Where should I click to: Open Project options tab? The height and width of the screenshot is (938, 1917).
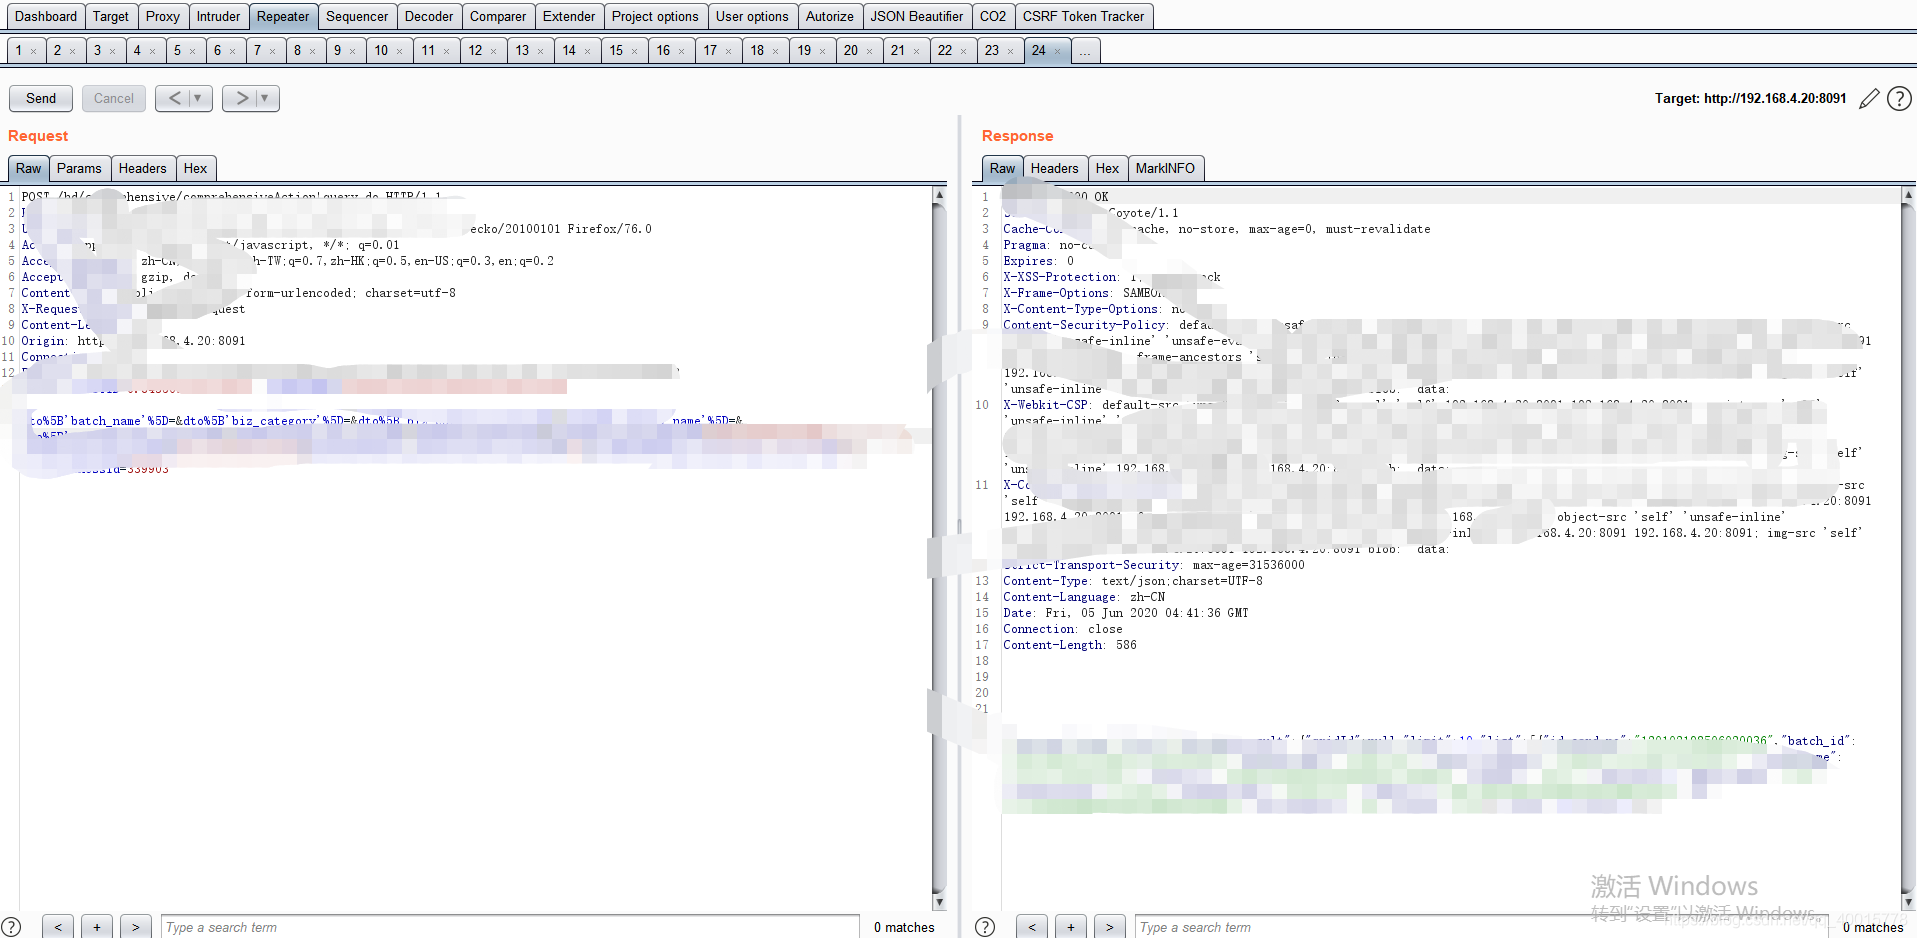[x=655, y=16]
